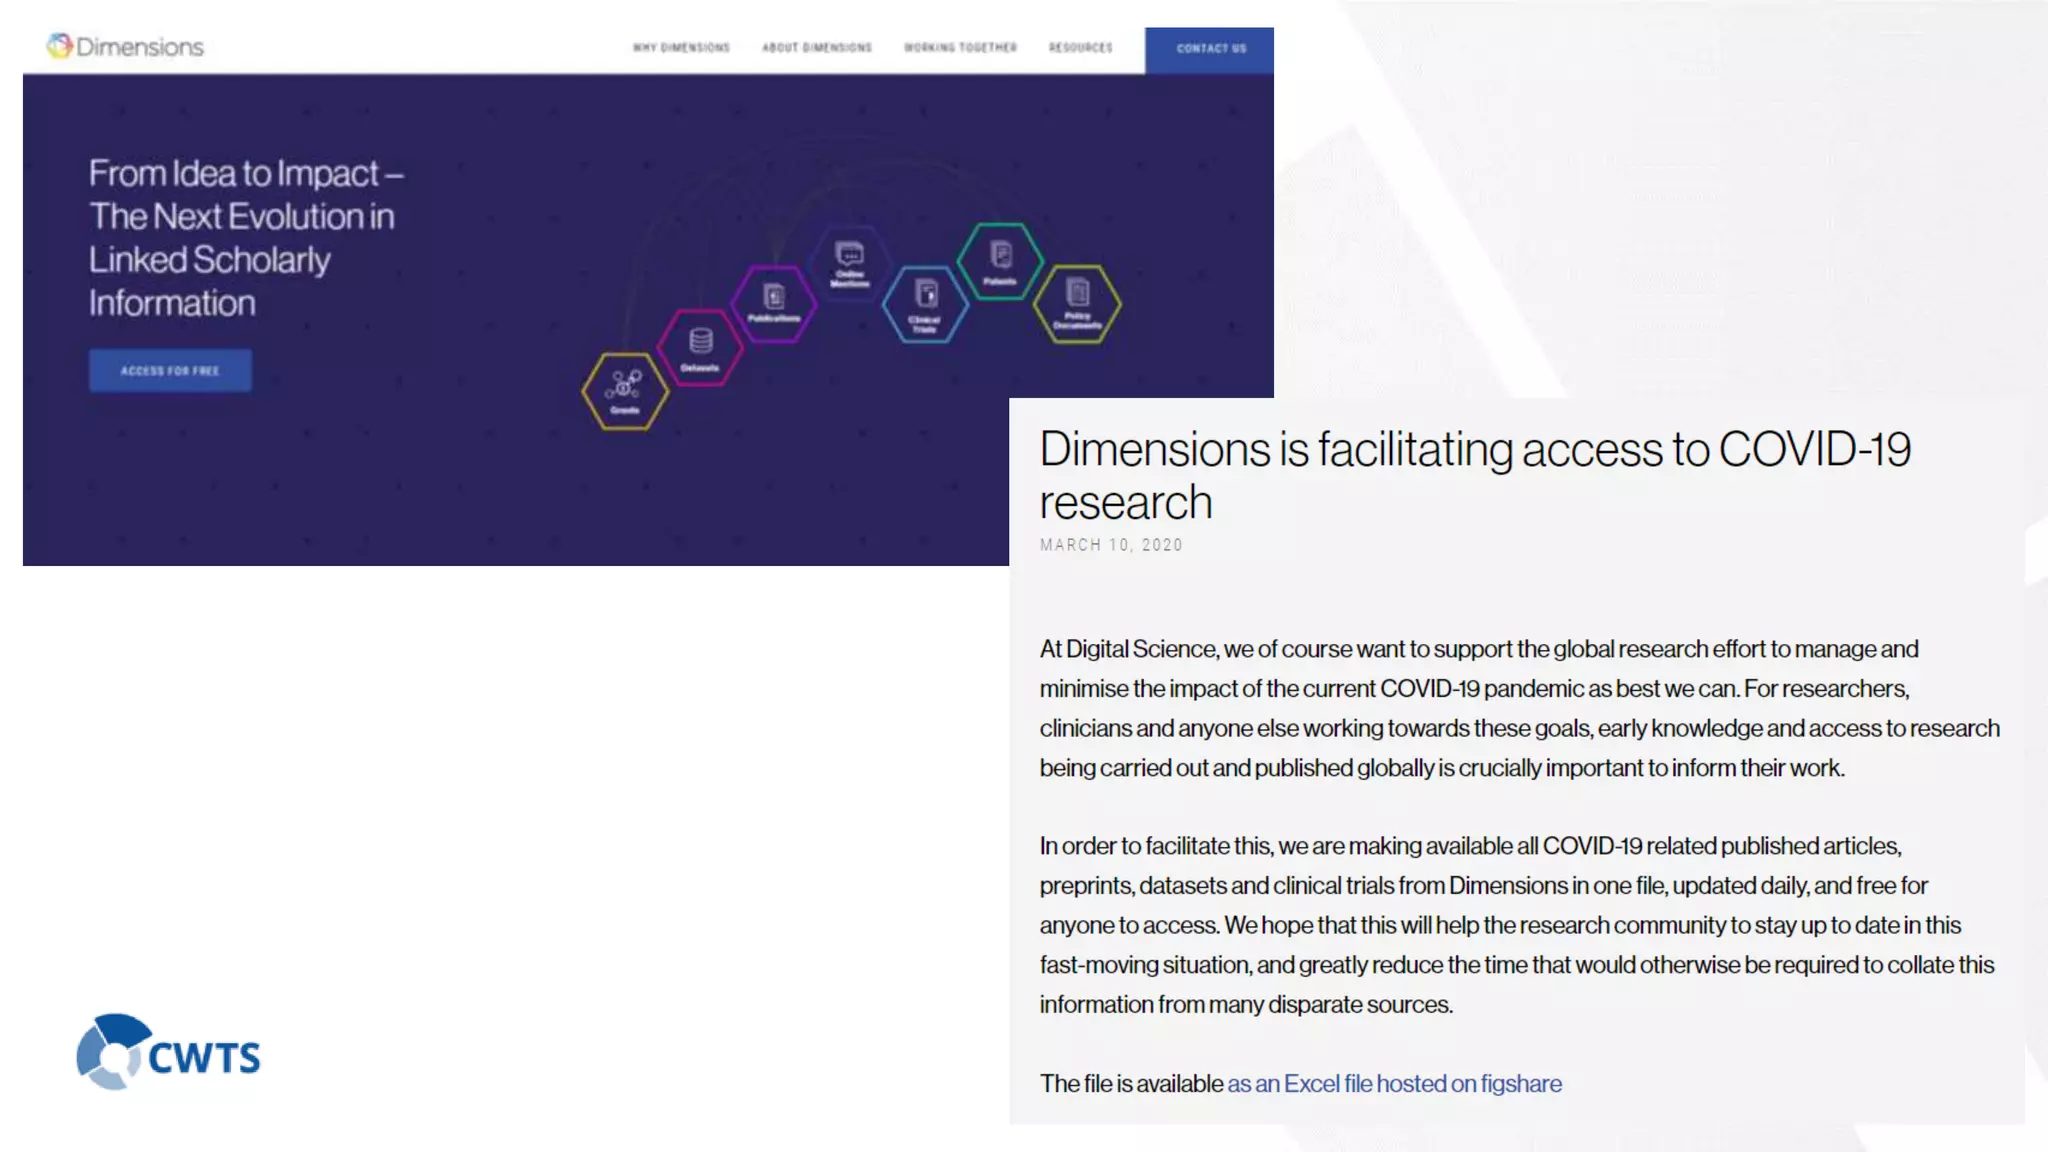Open the Working Together menu

[x=960, y=48]
